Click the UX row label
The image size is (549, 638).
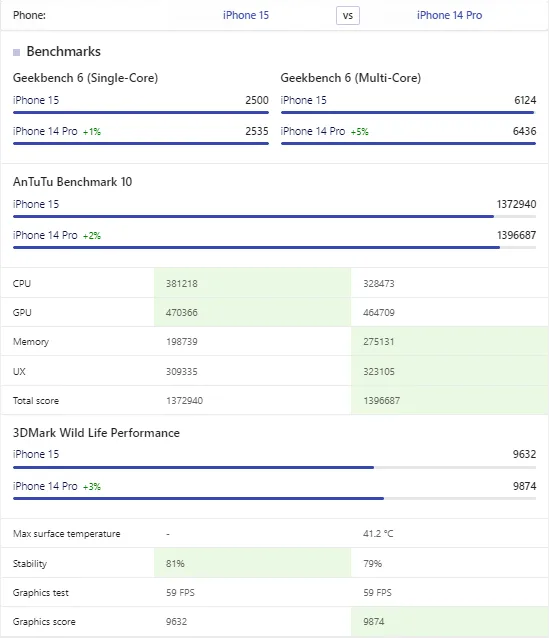[x=19, y=371]
